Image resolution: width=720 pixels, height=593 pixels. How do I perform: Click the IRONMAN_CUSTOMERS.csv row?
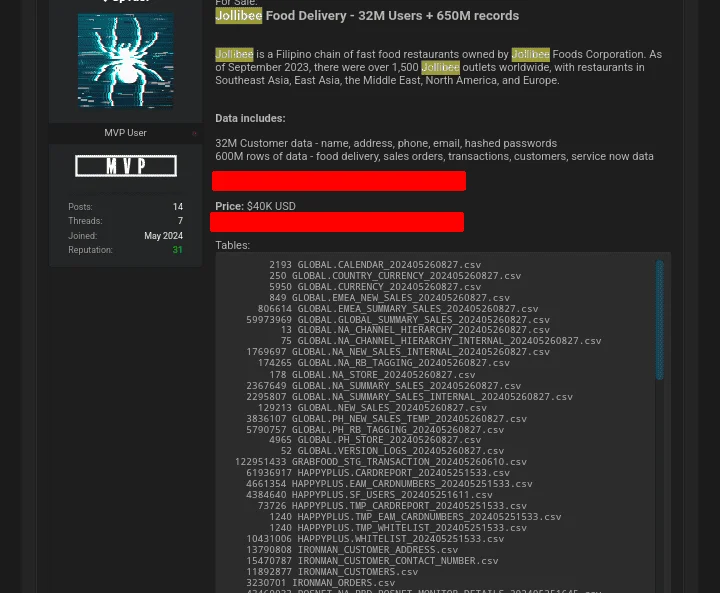coord(332,573)
